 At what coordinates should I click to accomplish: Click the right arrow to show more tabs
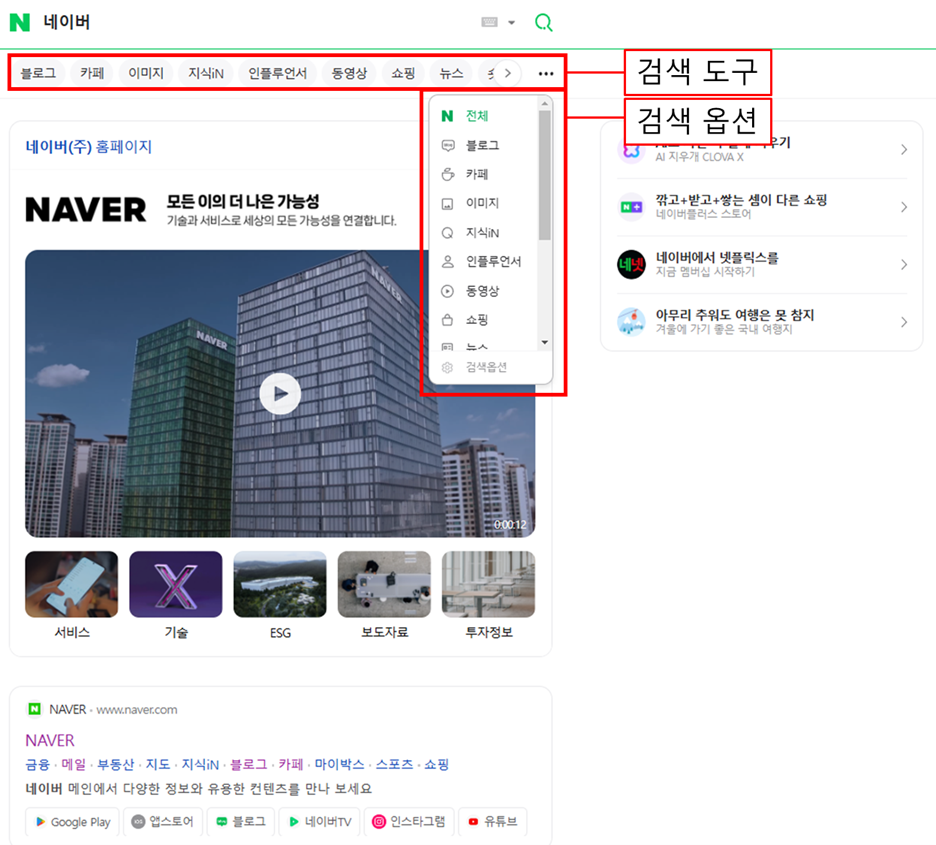coord(507,73)
